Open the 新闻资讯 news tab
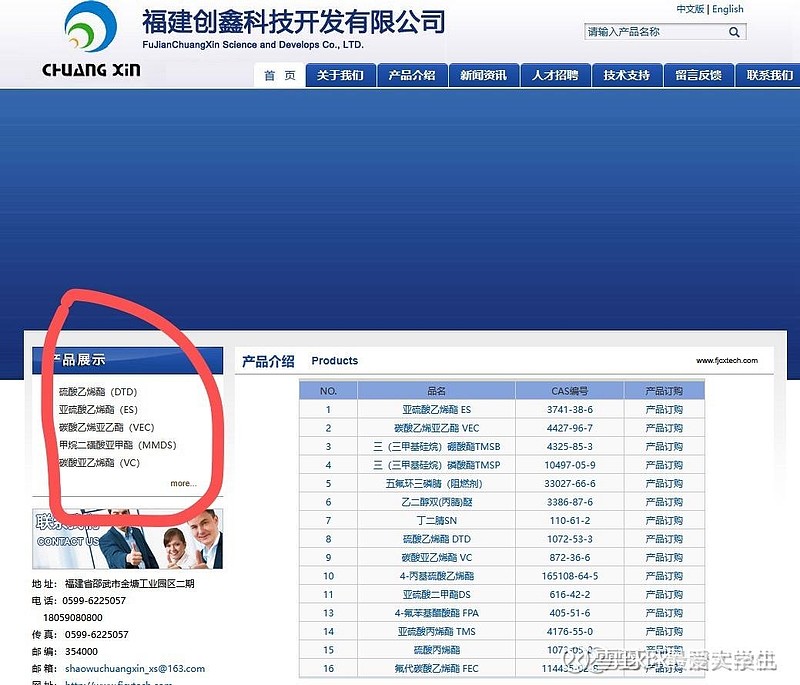Image resolution: width=800 pixels, height=685 pixels. [483, 75]
